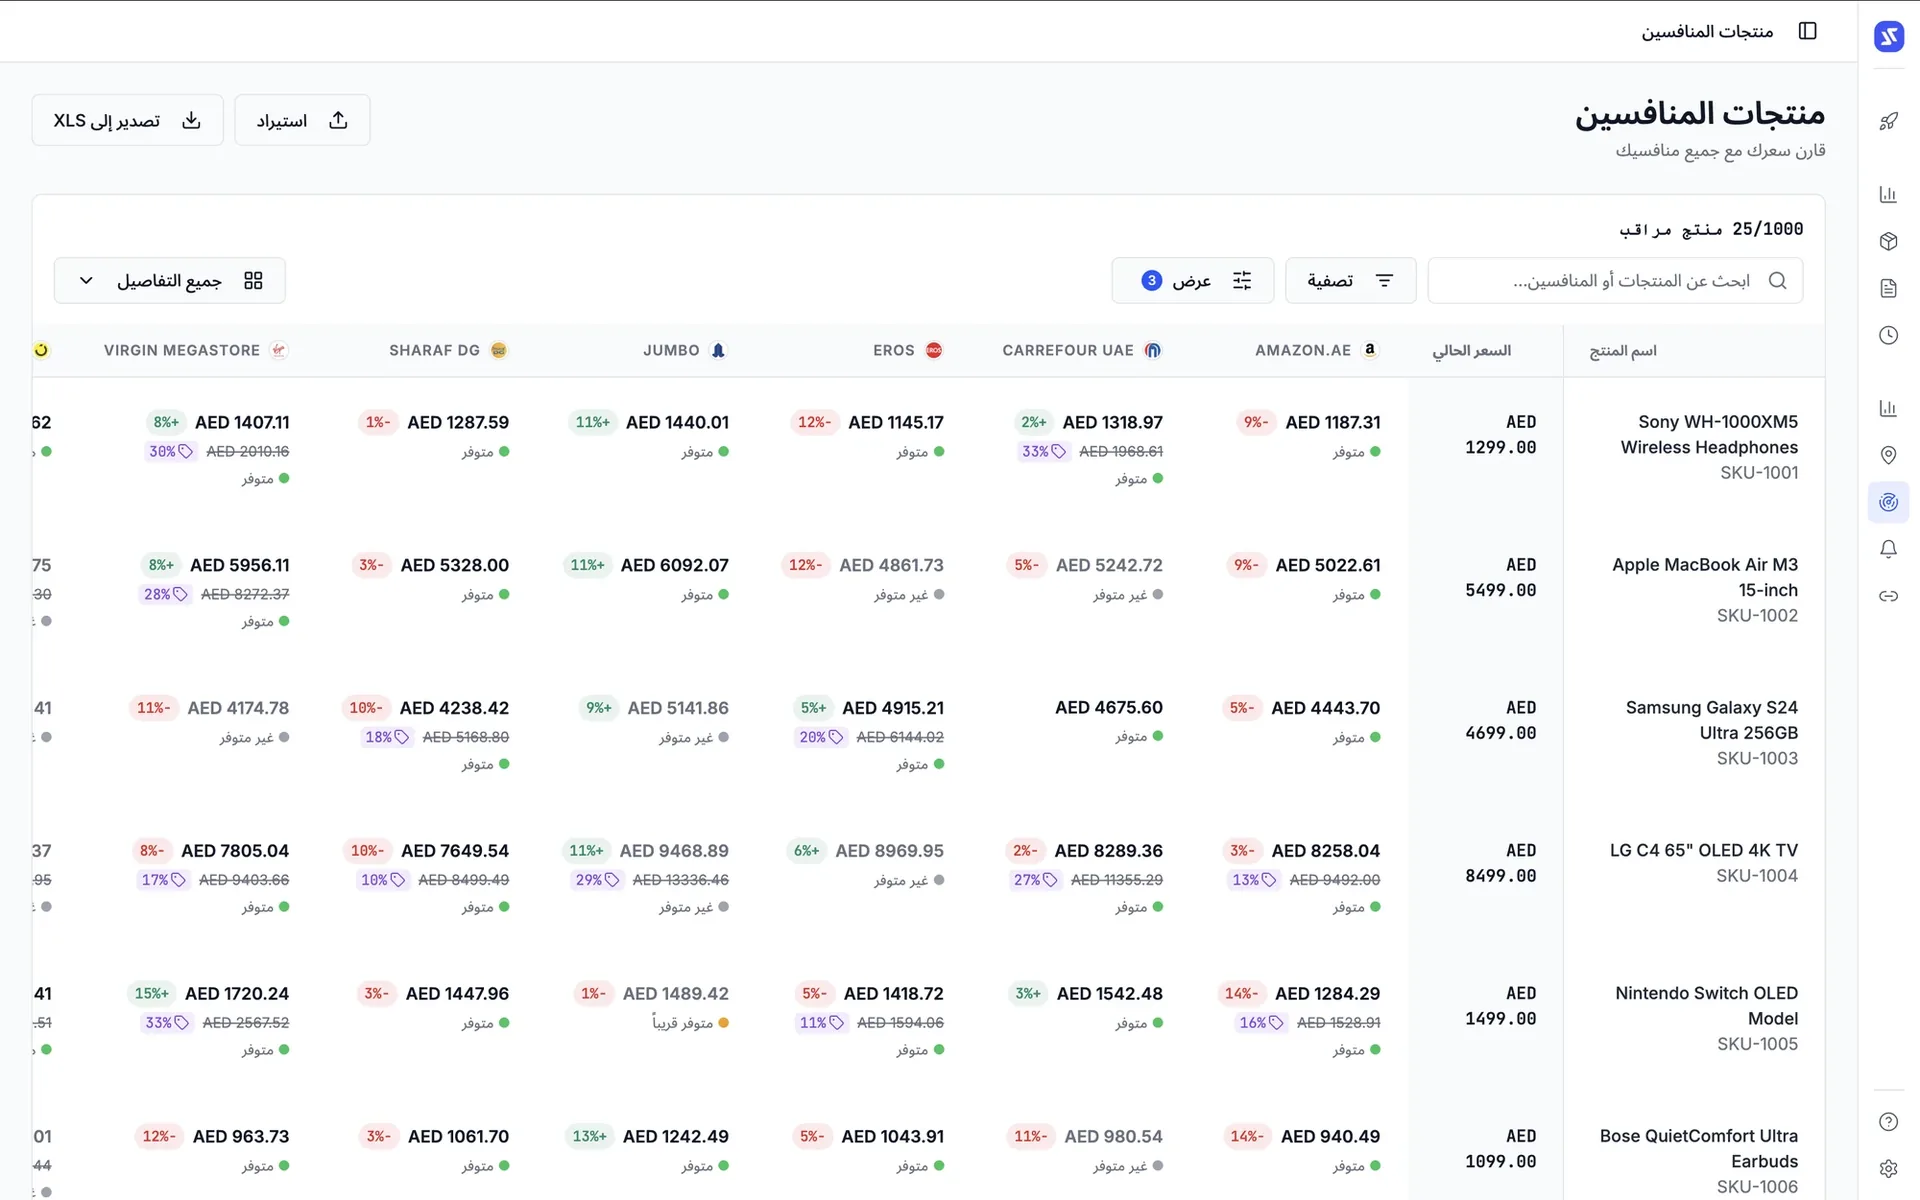Click the Jumbo logo in the column header

click(x=718, y=350)
